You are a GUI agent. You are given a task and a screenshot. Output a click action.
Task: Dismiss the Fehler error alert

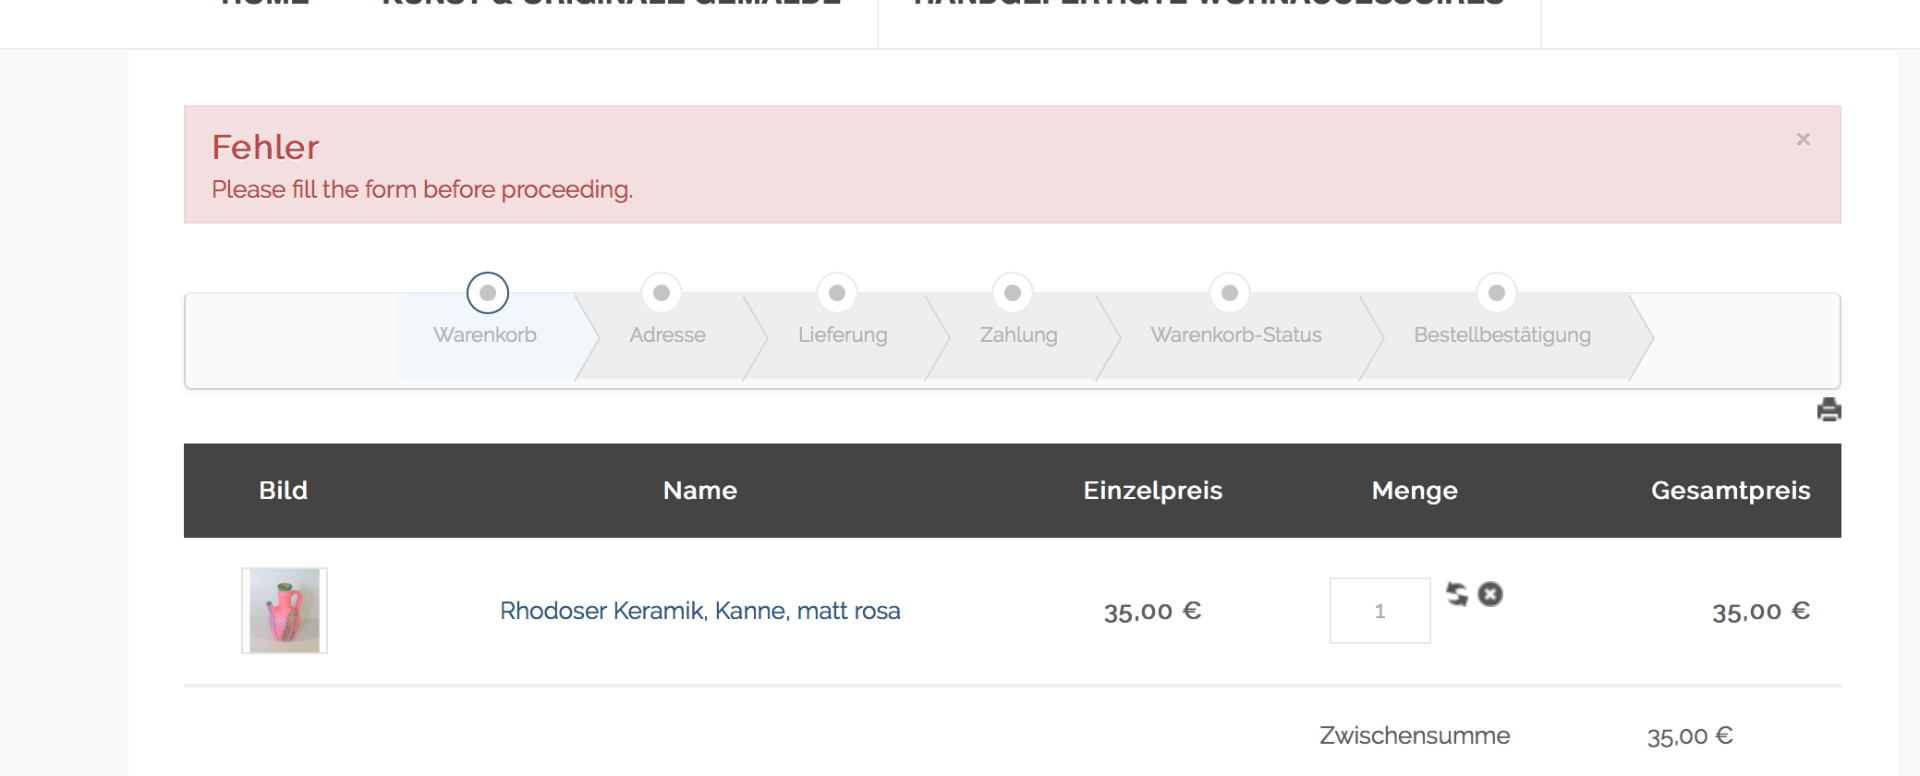[x=1802, y=139]
